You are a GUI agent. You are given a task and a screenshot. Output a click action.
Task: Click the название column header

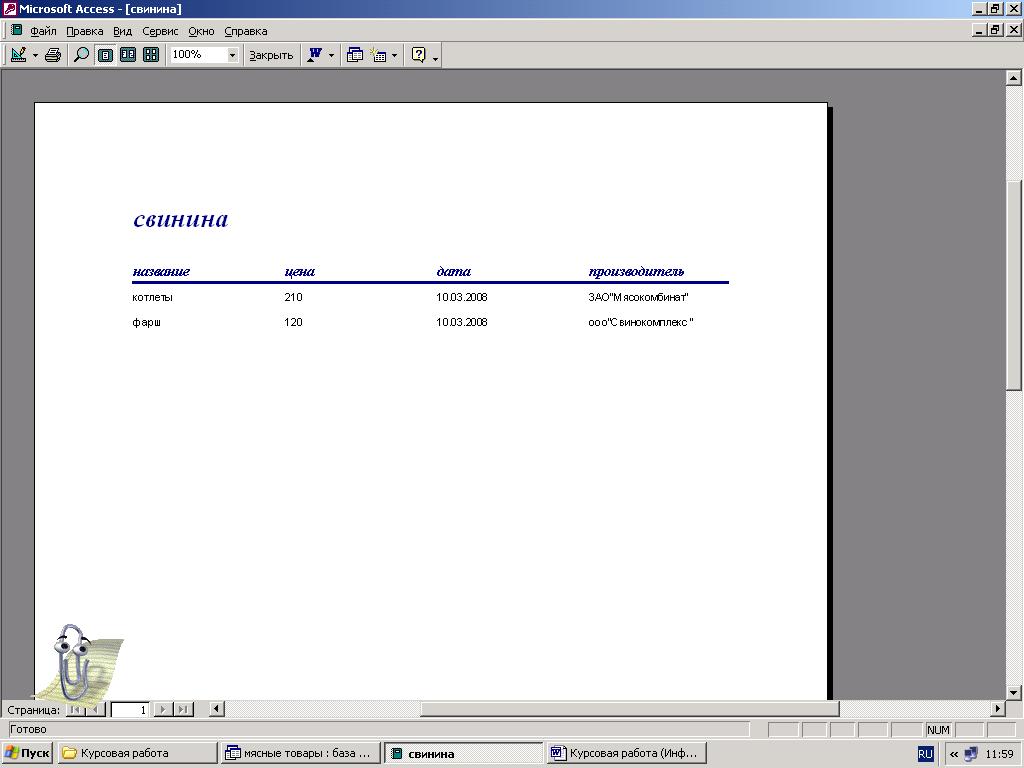click(x=161, y=272)
